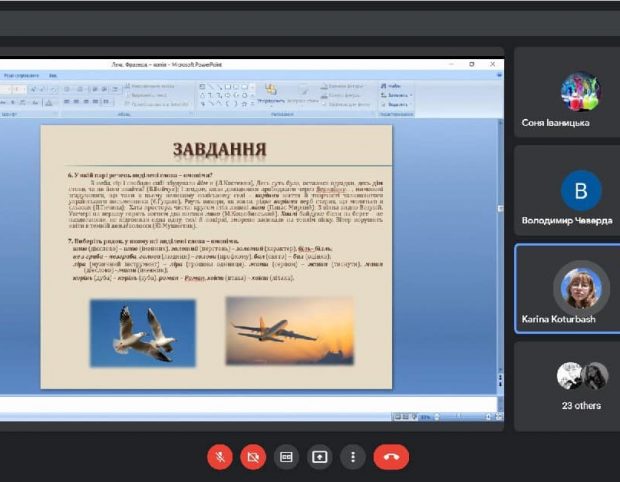Expand the shapes gallery more arrow

pyautogui.click(x=253, y=104)
